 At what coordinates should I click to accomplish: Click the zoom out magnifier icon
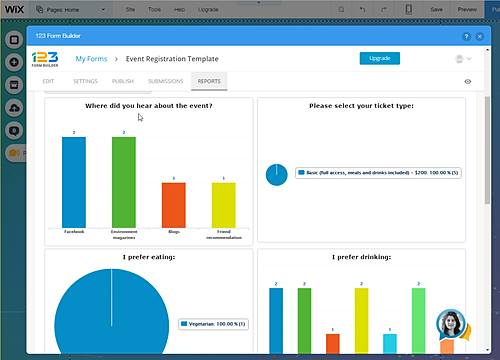(341, 9)
